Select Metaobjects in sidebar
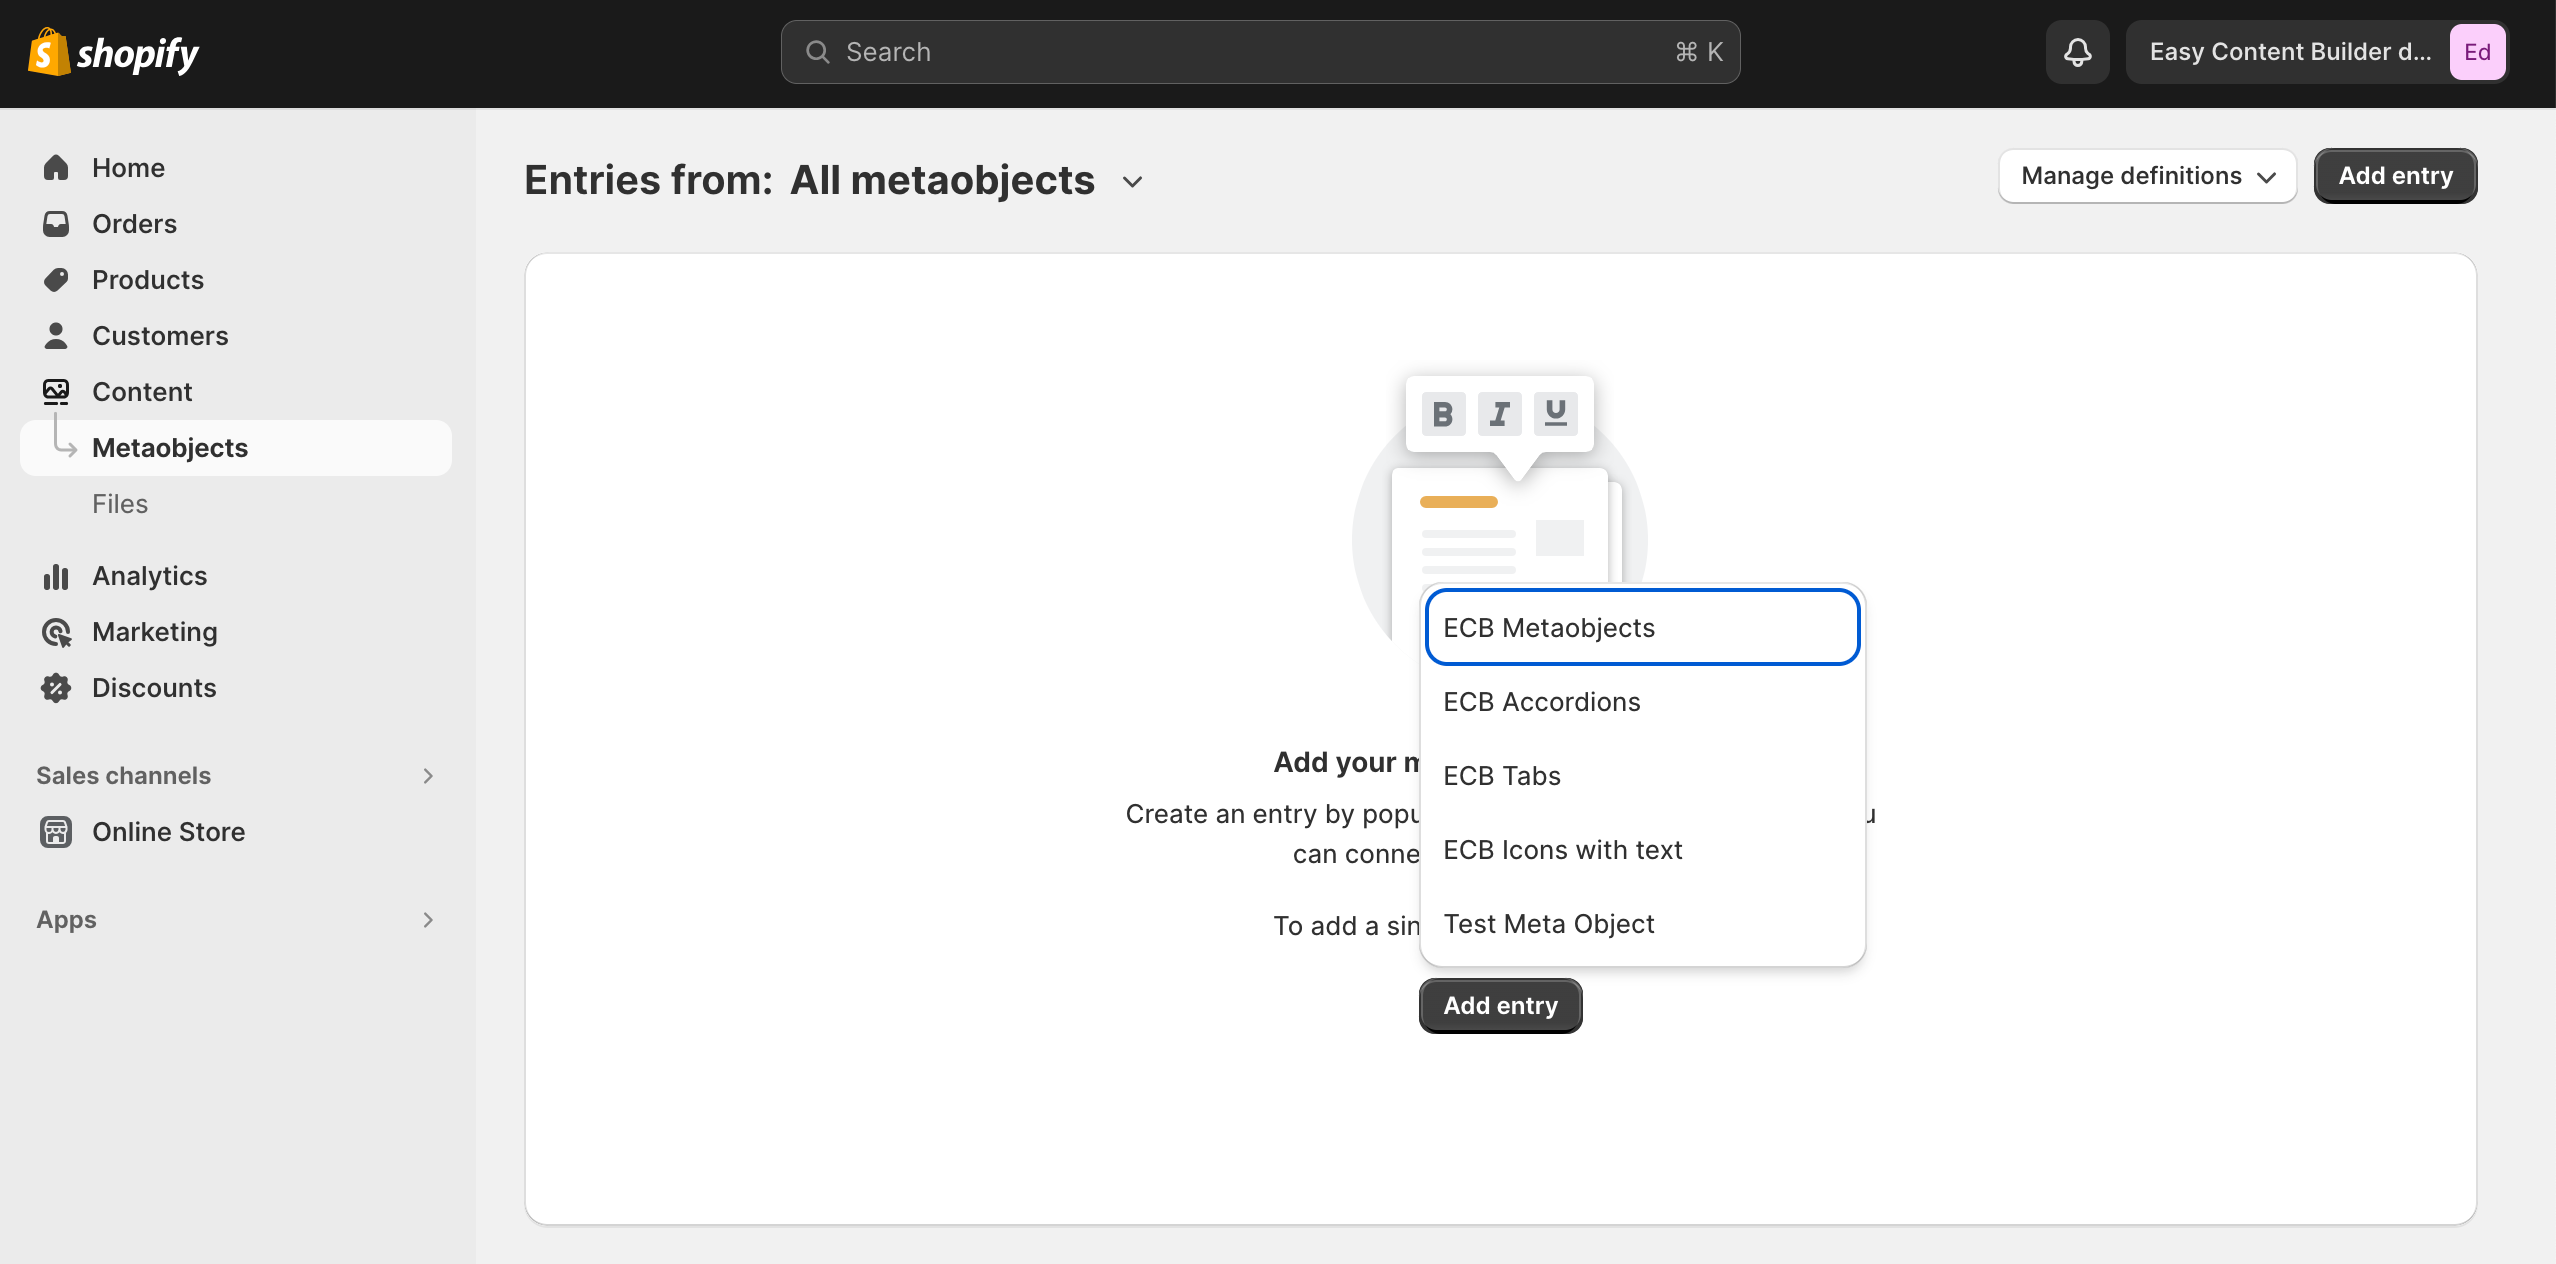Viewport: 2556px width, 1264px height. tap(236, 448)
